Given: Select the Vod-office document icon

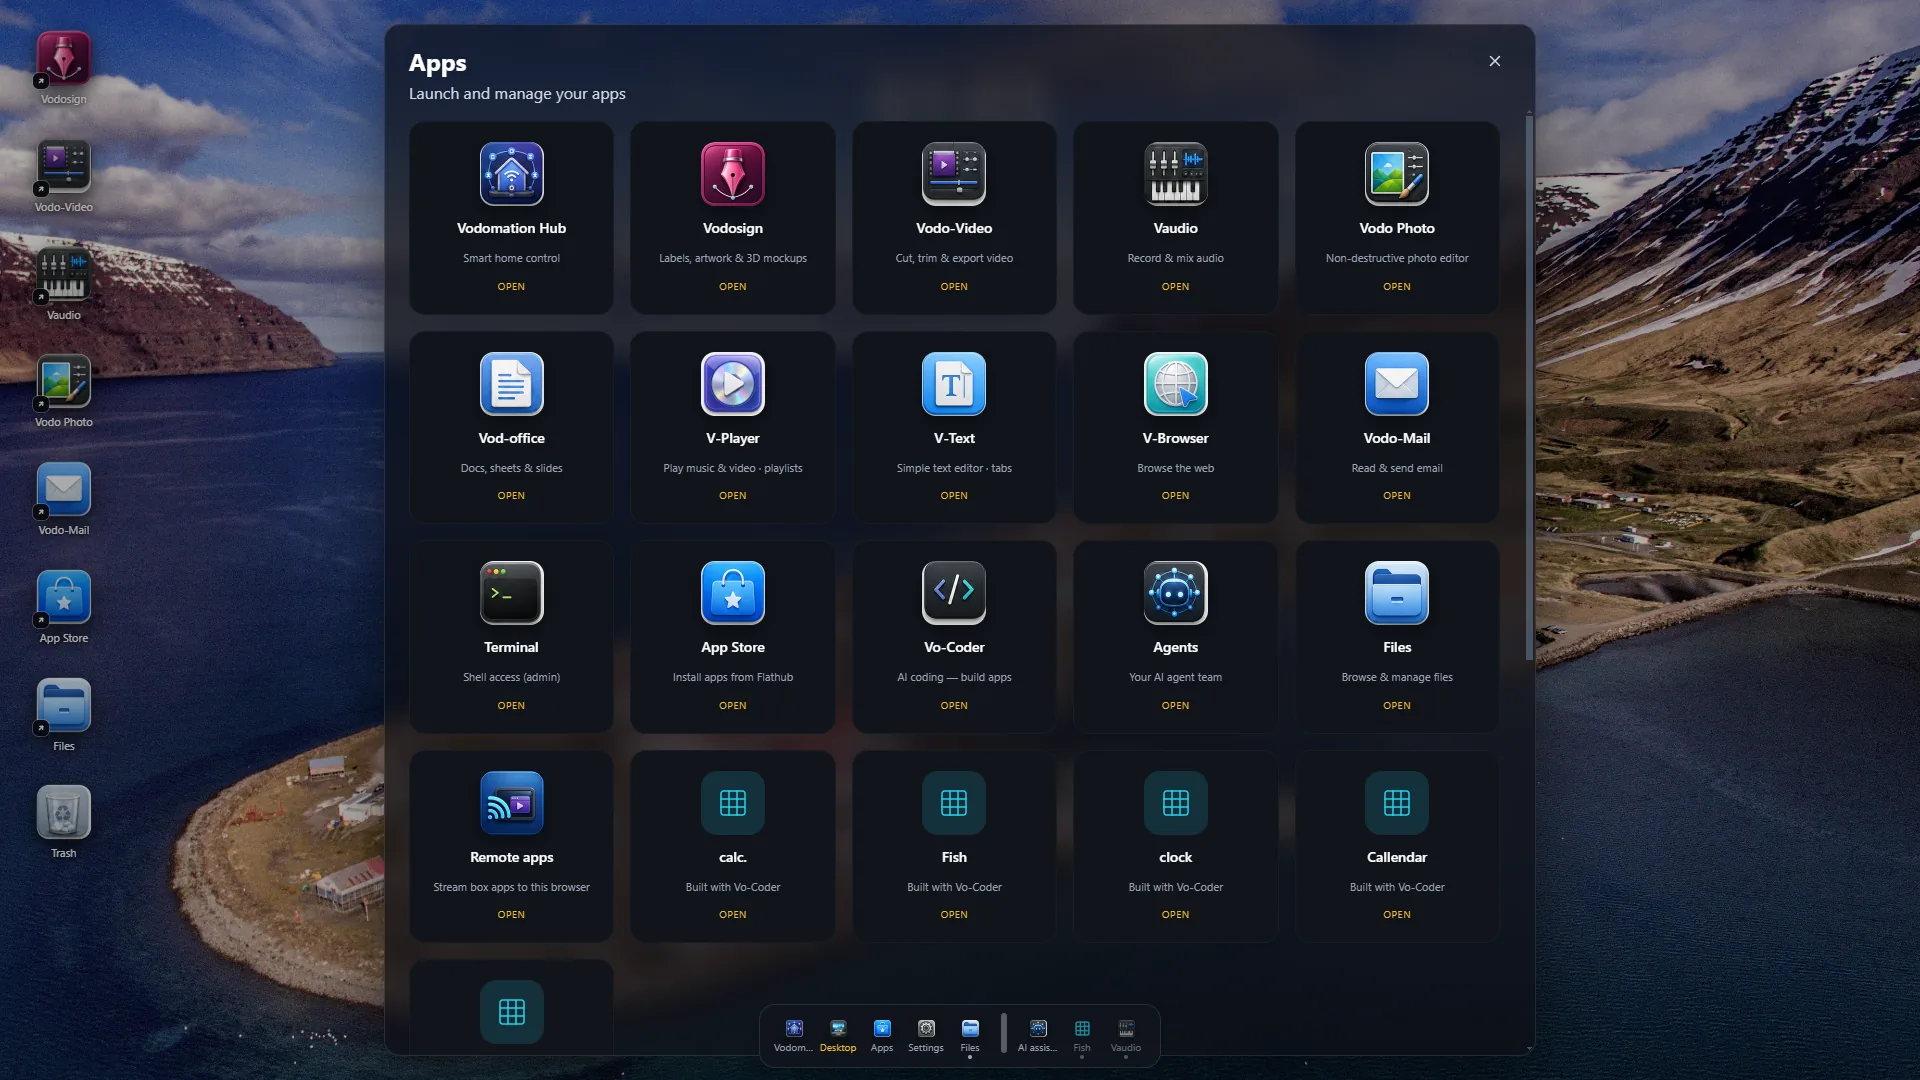Looking at the screenshot, I should [x=511, y=384].
